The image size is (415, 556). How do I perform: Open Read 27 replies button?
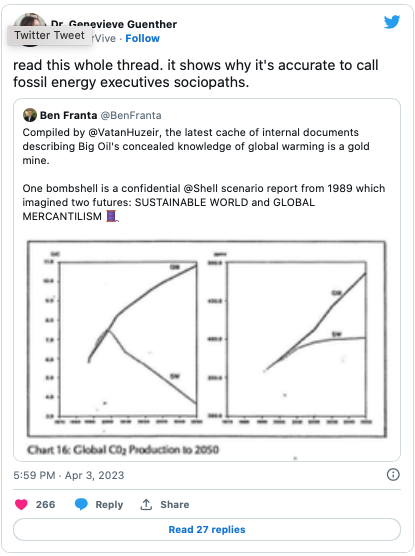click(207, 529)
